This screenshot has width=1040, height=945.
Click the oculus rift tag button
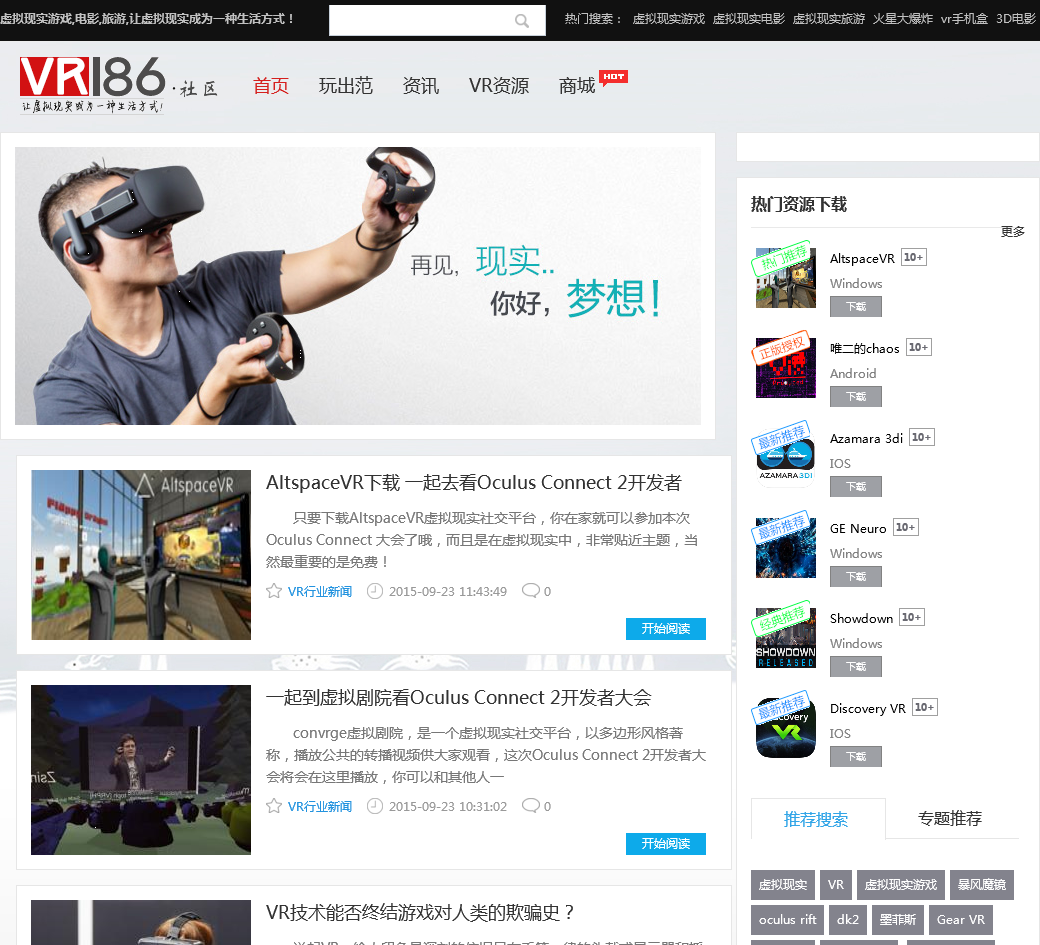tap(787, 920)
